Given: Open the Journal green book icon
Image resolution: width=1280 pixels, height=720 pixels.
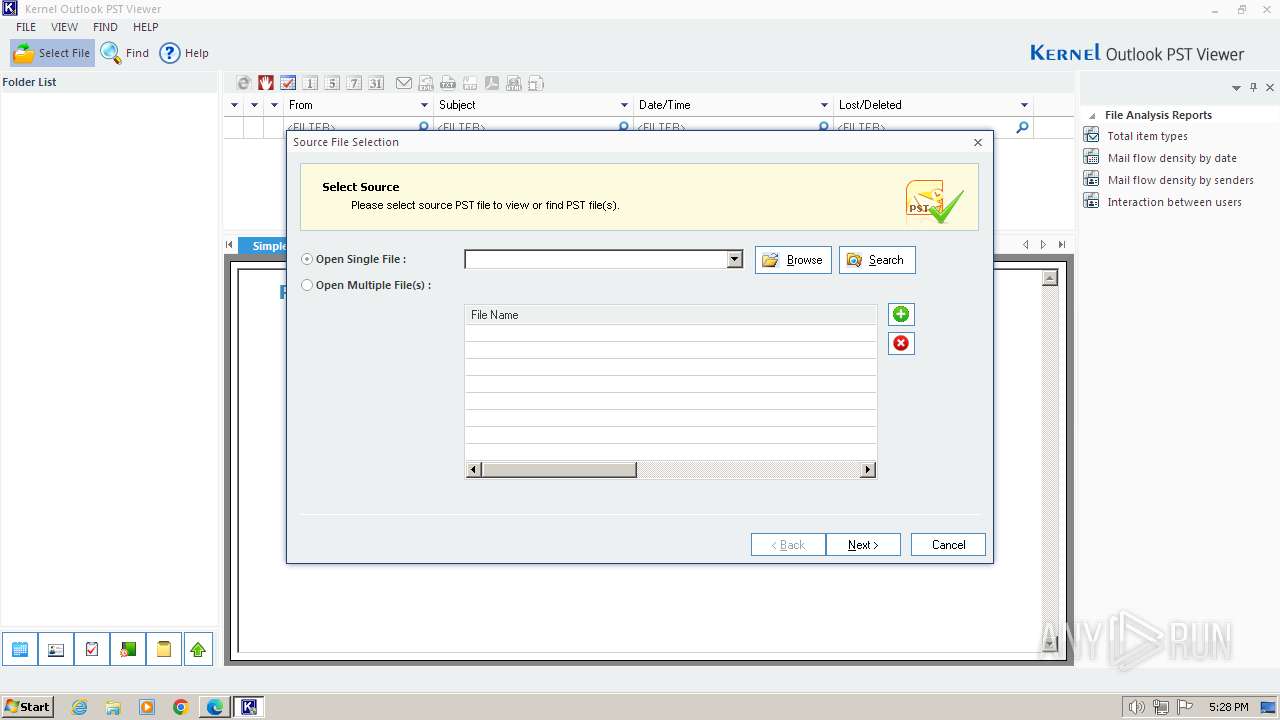Looking at the screenshot, I should [128, 650].
